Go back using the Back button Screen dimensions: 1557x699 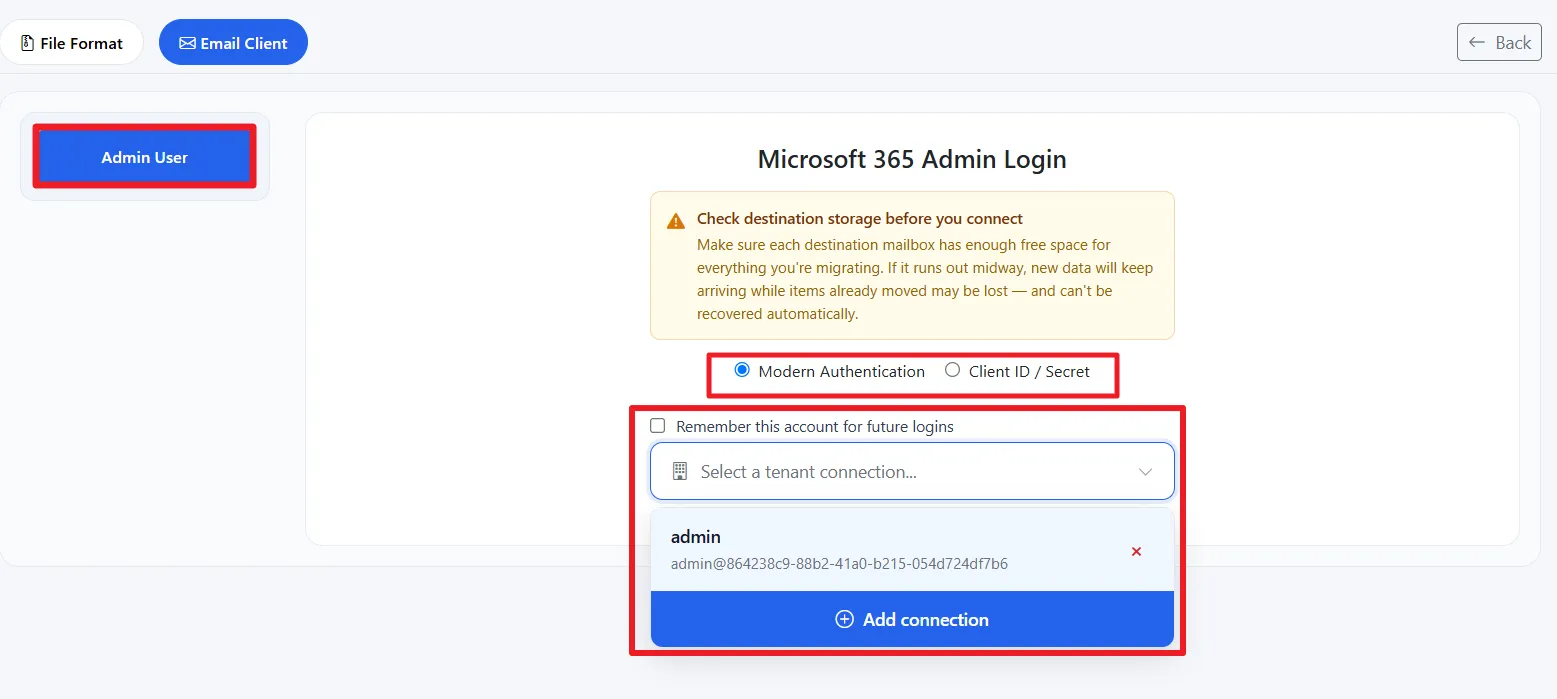[x=1499, y=42]
